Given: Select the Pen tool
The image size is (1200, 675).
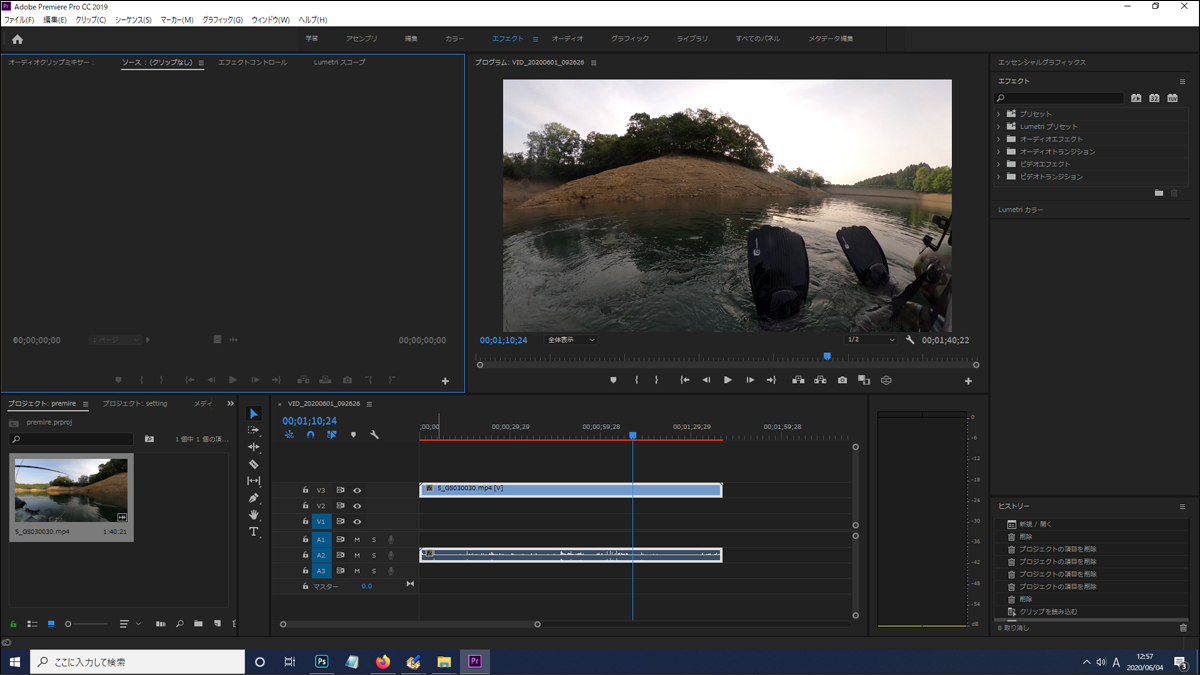Looking at the screenshot, I should [254, 498].
